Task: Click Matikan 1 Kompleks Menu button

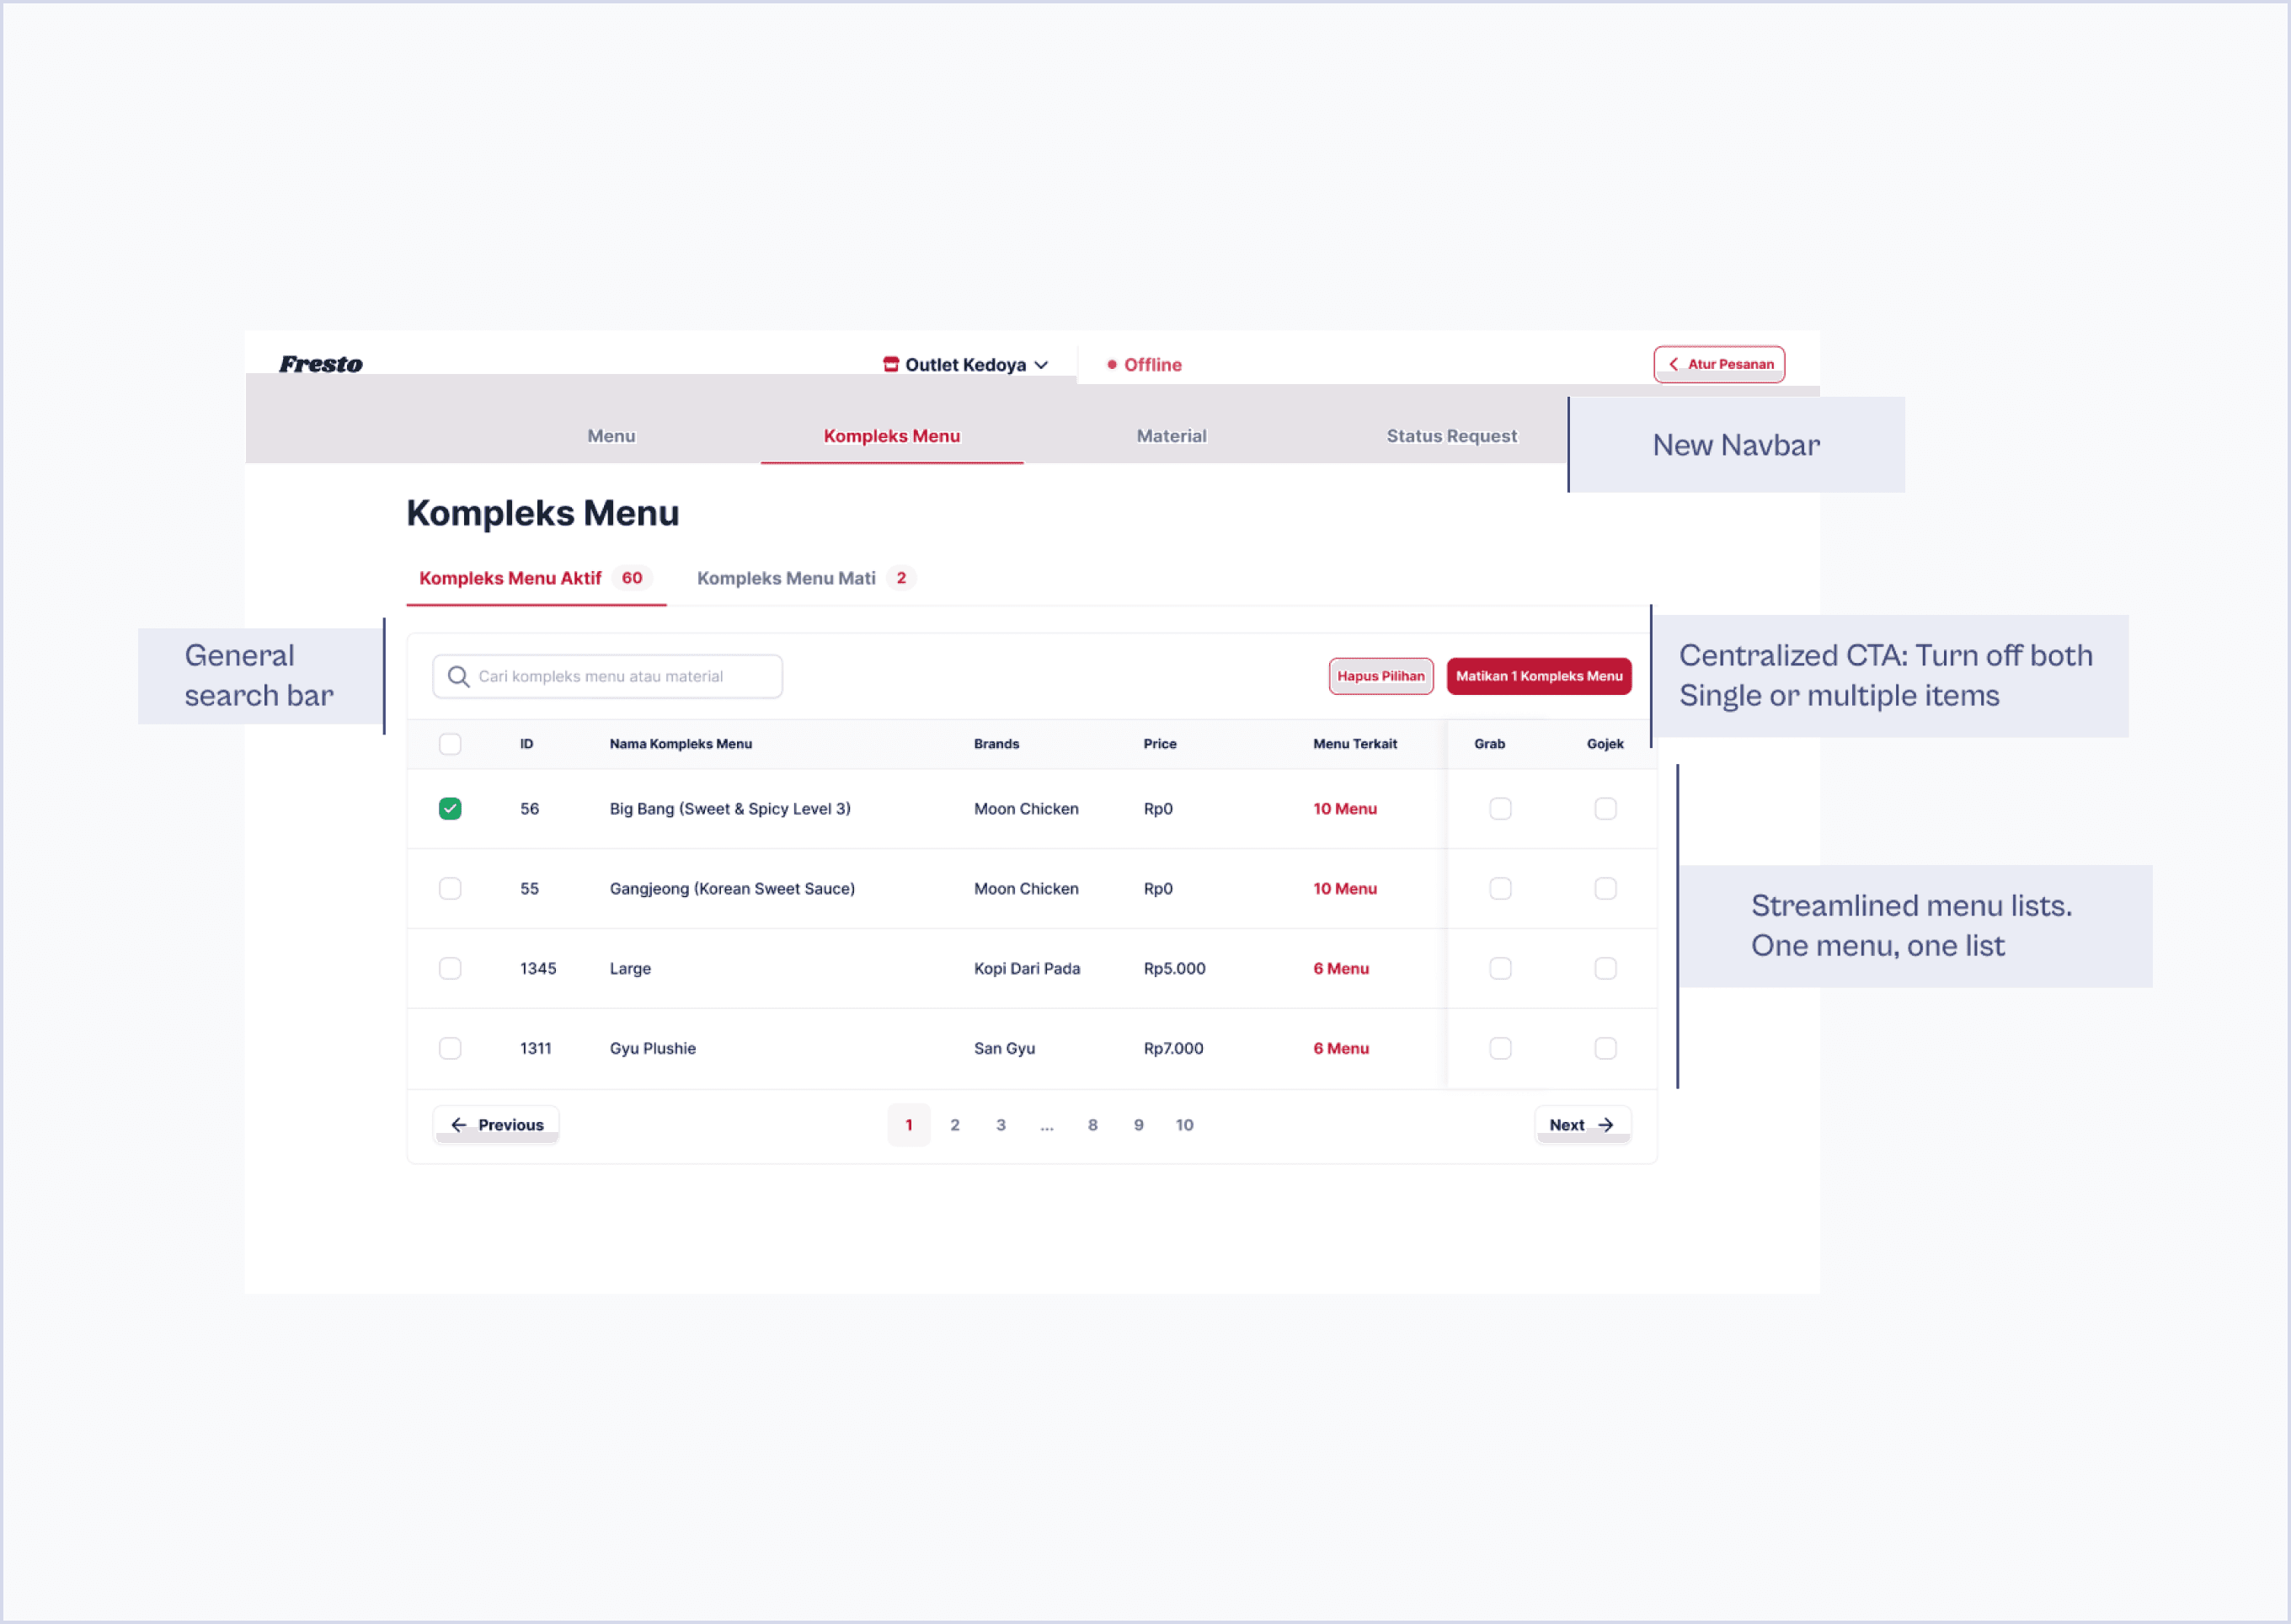Action: [1538, 676]
